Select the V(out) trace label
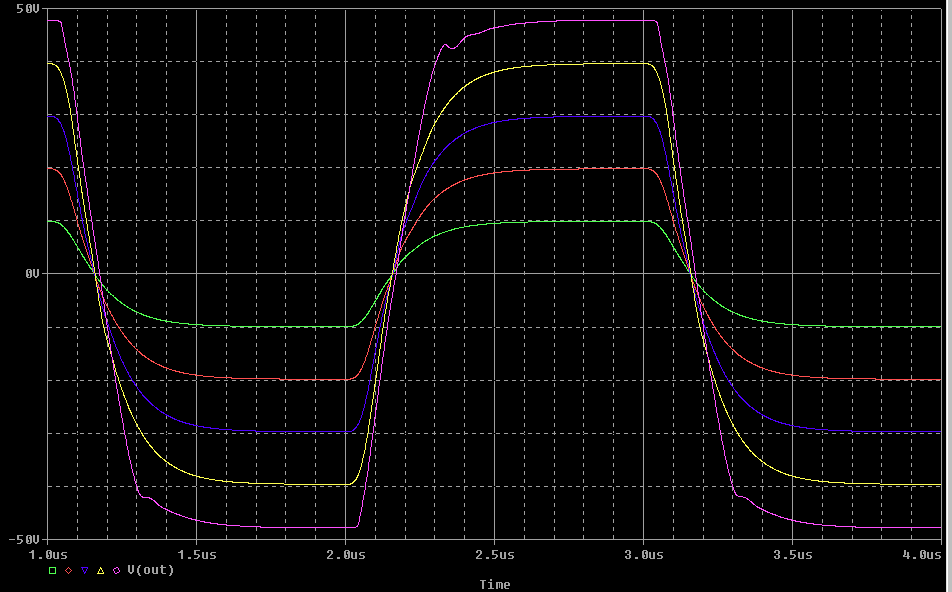Image resolution: width=952 pixels, height=592 pixels. point(149,570)
